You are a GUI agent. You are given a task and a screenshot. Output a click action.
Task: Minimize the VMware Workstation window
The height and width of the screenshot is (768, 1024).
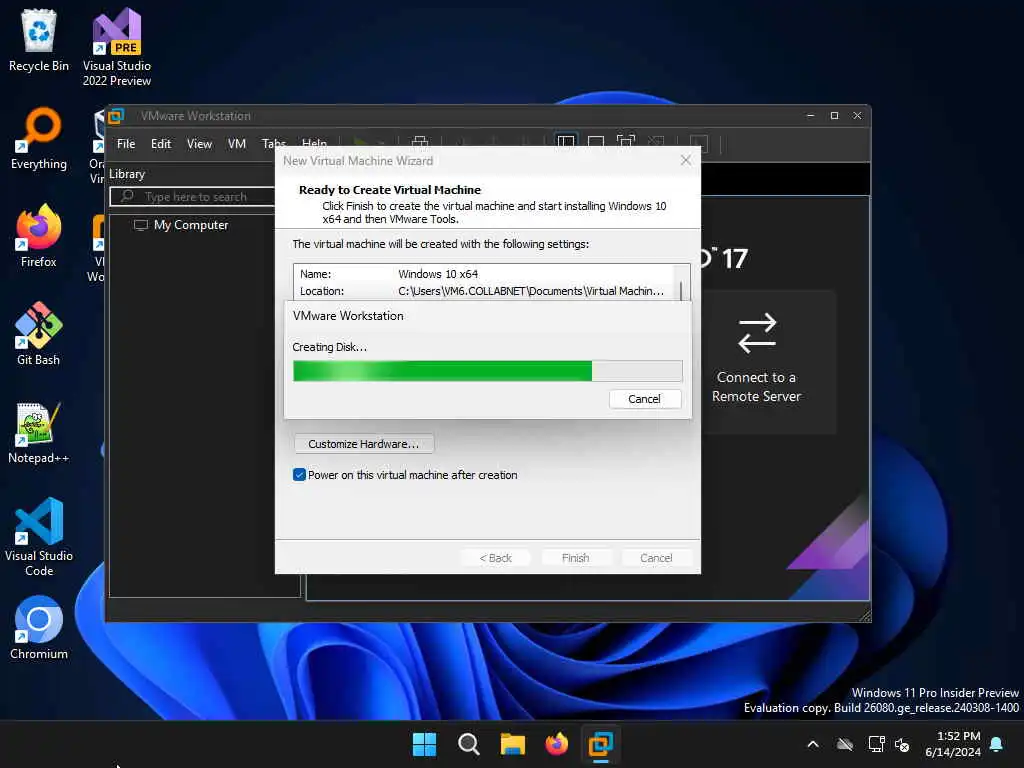tap(810, 116)
